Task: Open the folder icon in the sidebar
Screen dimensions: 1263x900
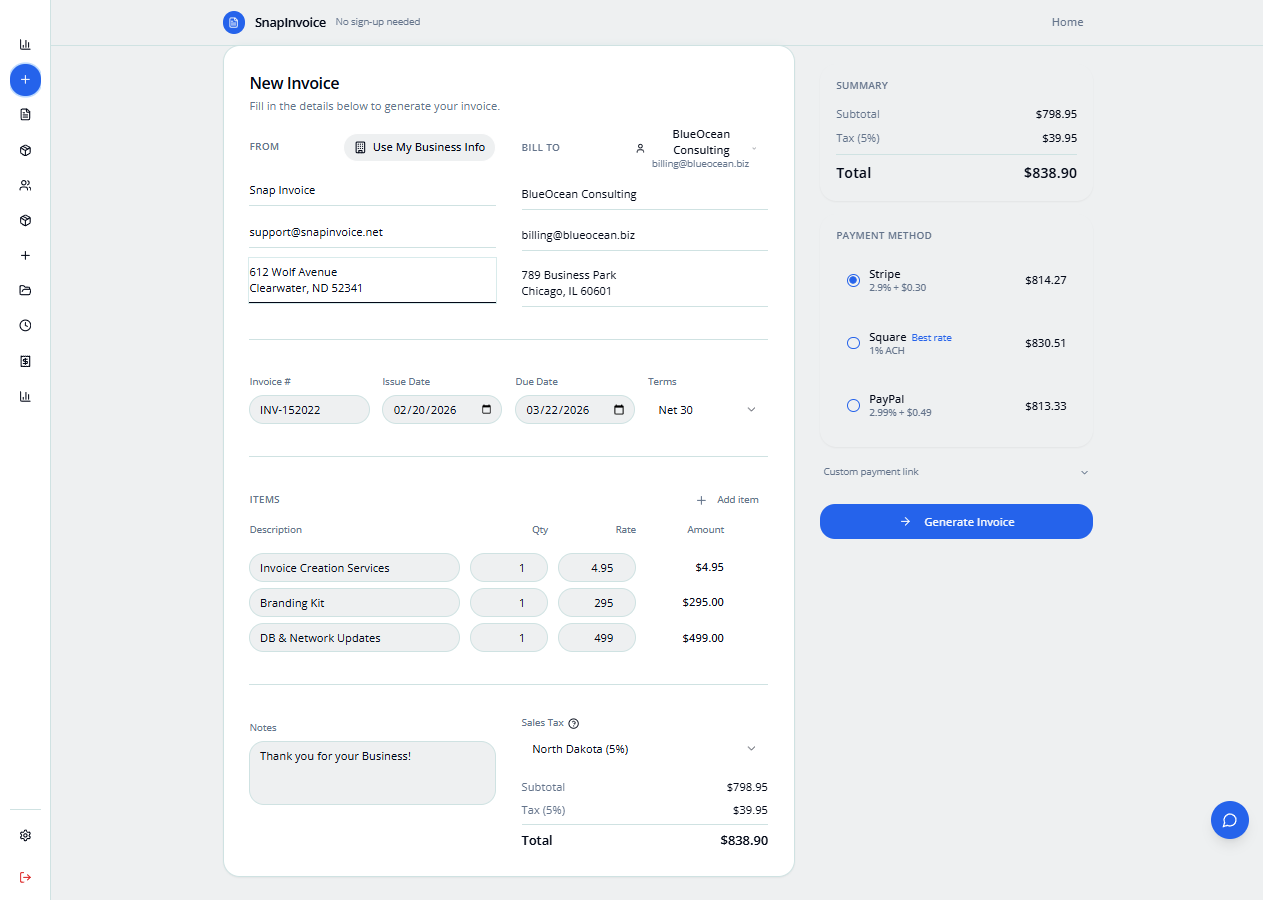Action: tap(25, 290)
